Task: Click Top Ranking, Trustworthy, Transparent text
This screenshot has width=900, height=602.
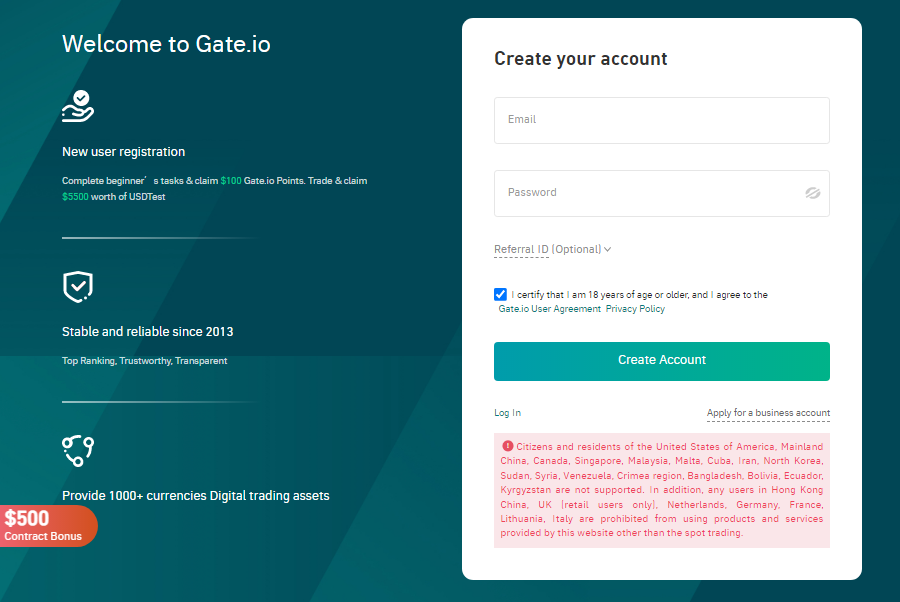Action: tap(145, 361)
